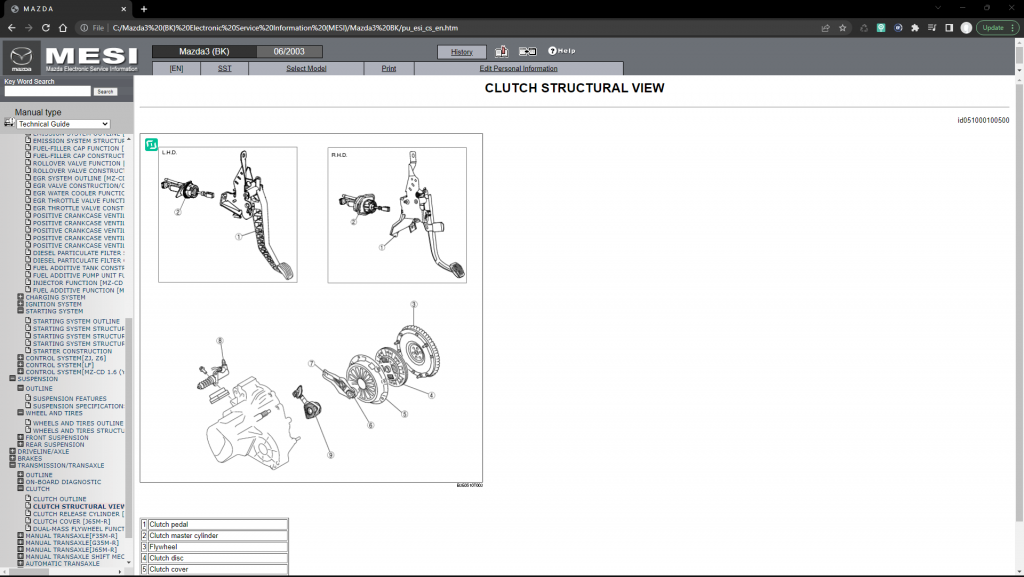Collapse the SUSPENSION tree node
The image size is (1024, 577).
pos(13,379)
